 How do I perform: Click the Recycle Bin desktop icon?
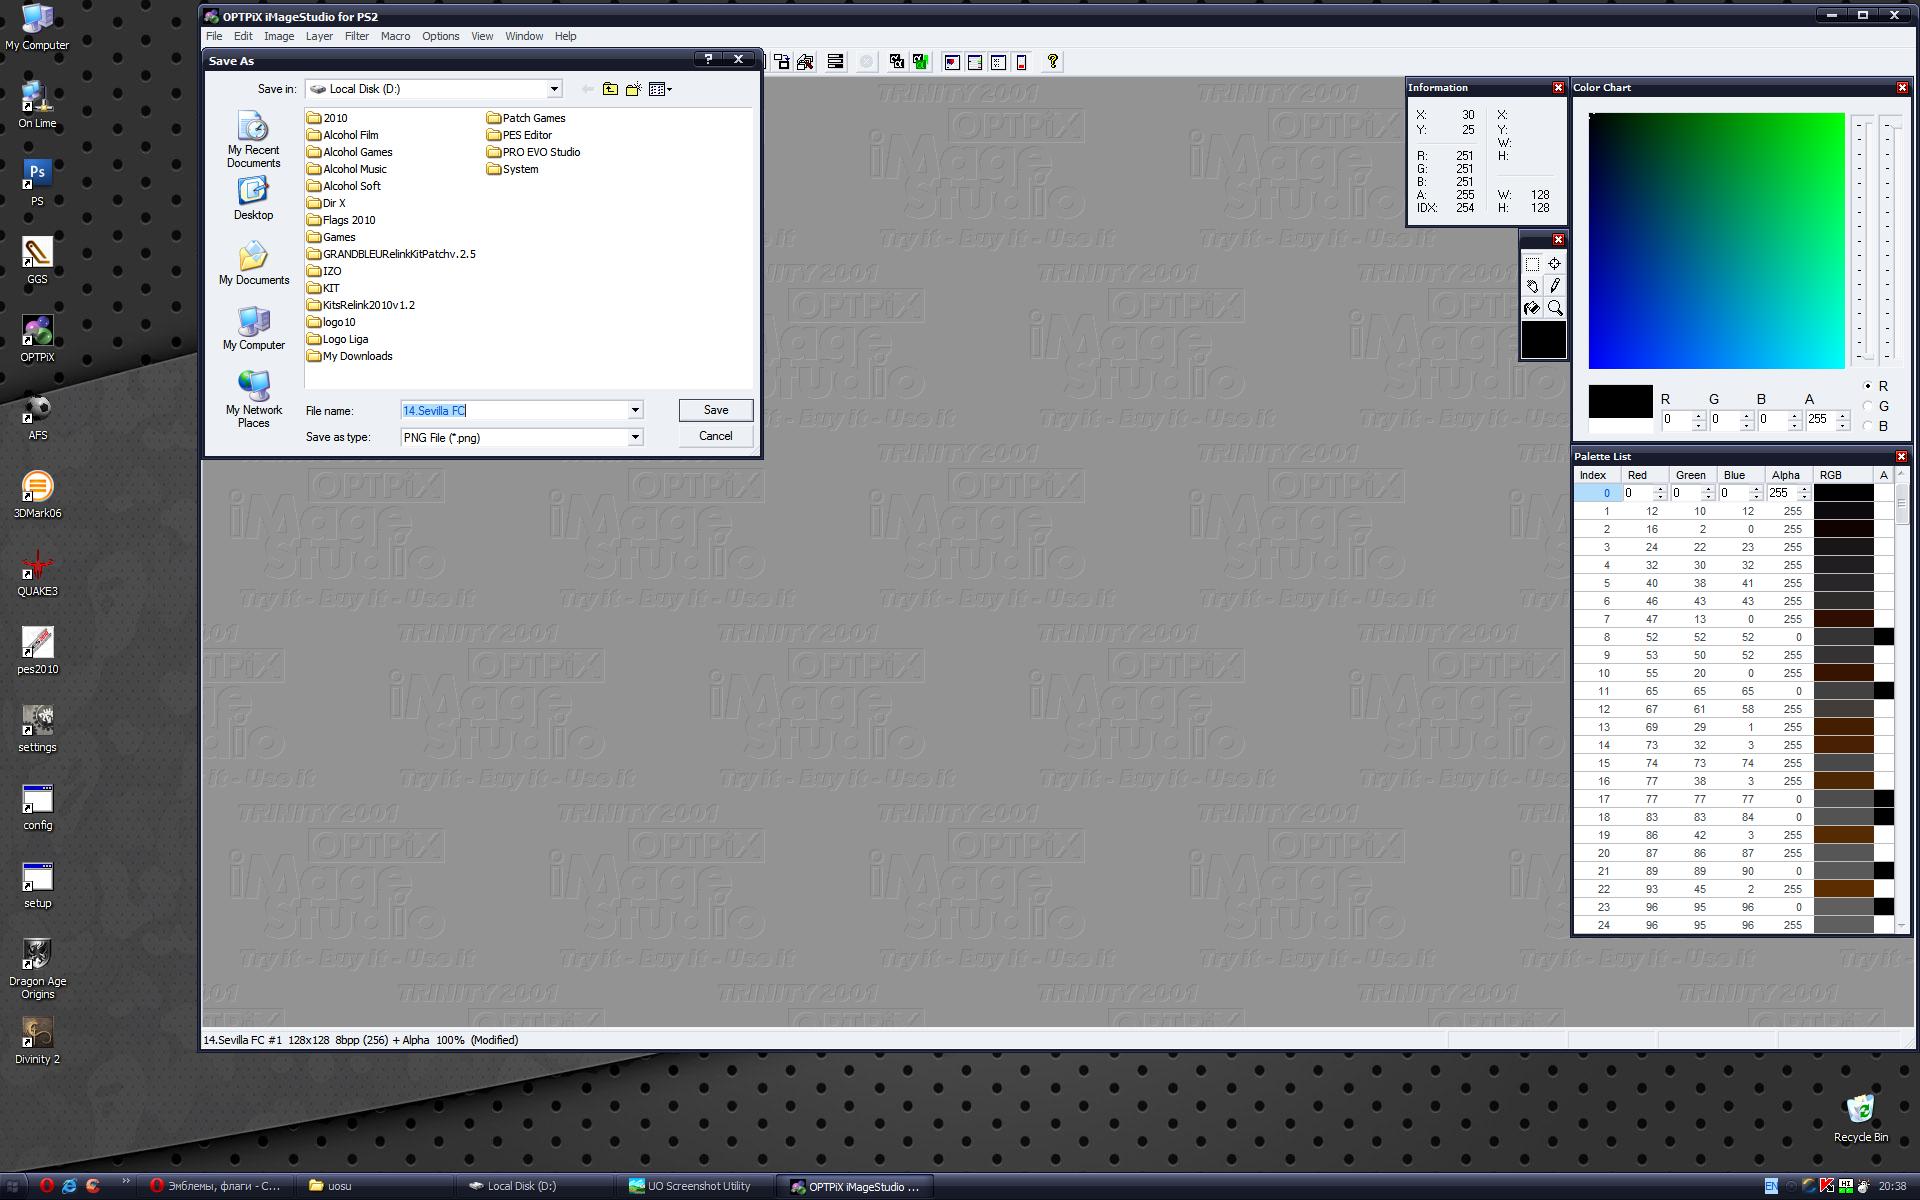tap(1860, 1118)
